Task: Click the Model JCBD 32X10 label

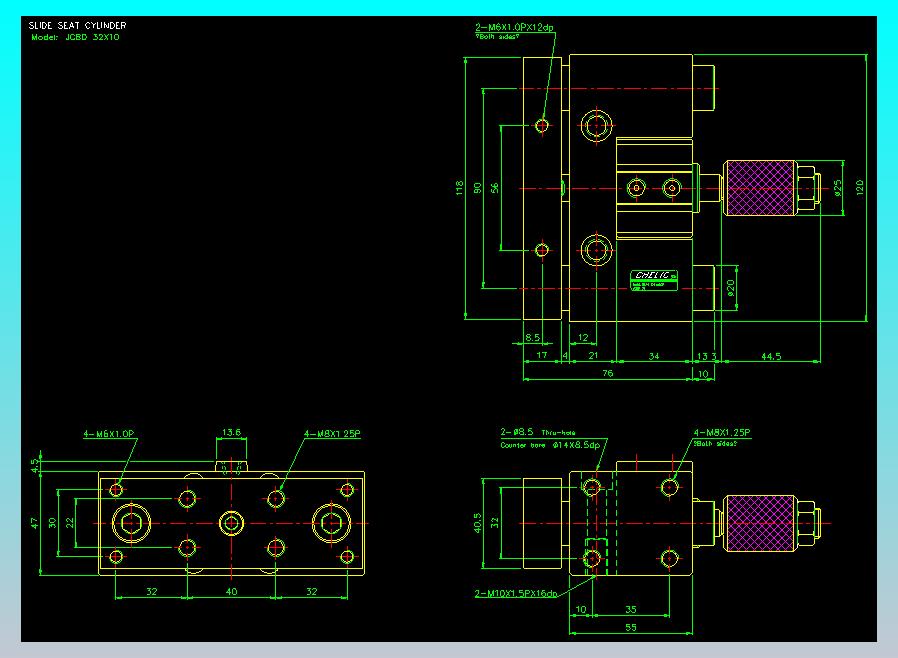Action: point(75,37)
